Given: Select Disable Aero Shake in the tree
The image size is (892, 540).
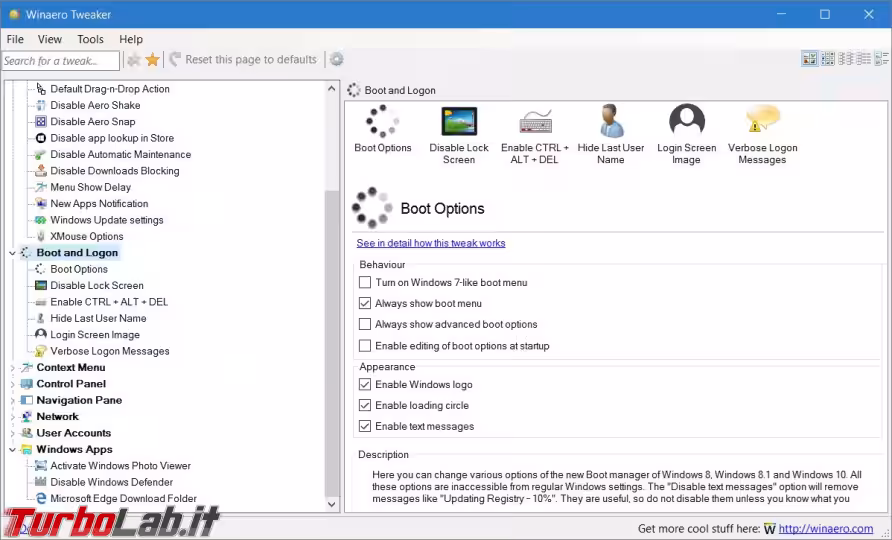Looking at the screenshot, I should 95,105.
